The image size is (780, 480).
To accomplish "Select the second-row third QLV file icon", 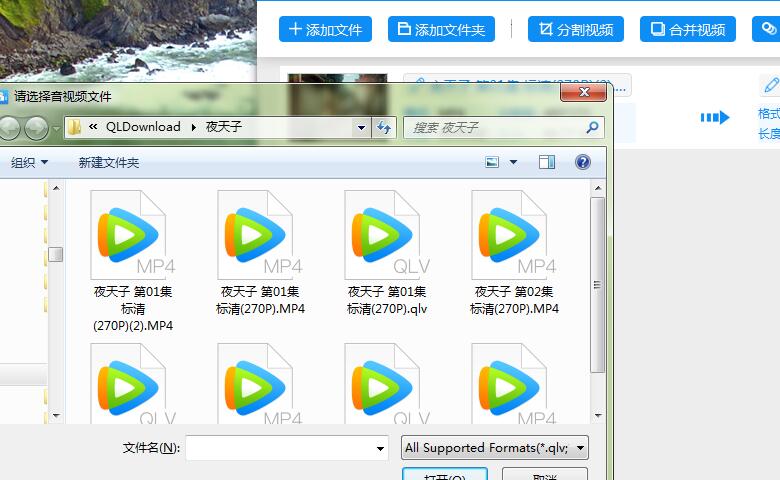I will (387, 383).
